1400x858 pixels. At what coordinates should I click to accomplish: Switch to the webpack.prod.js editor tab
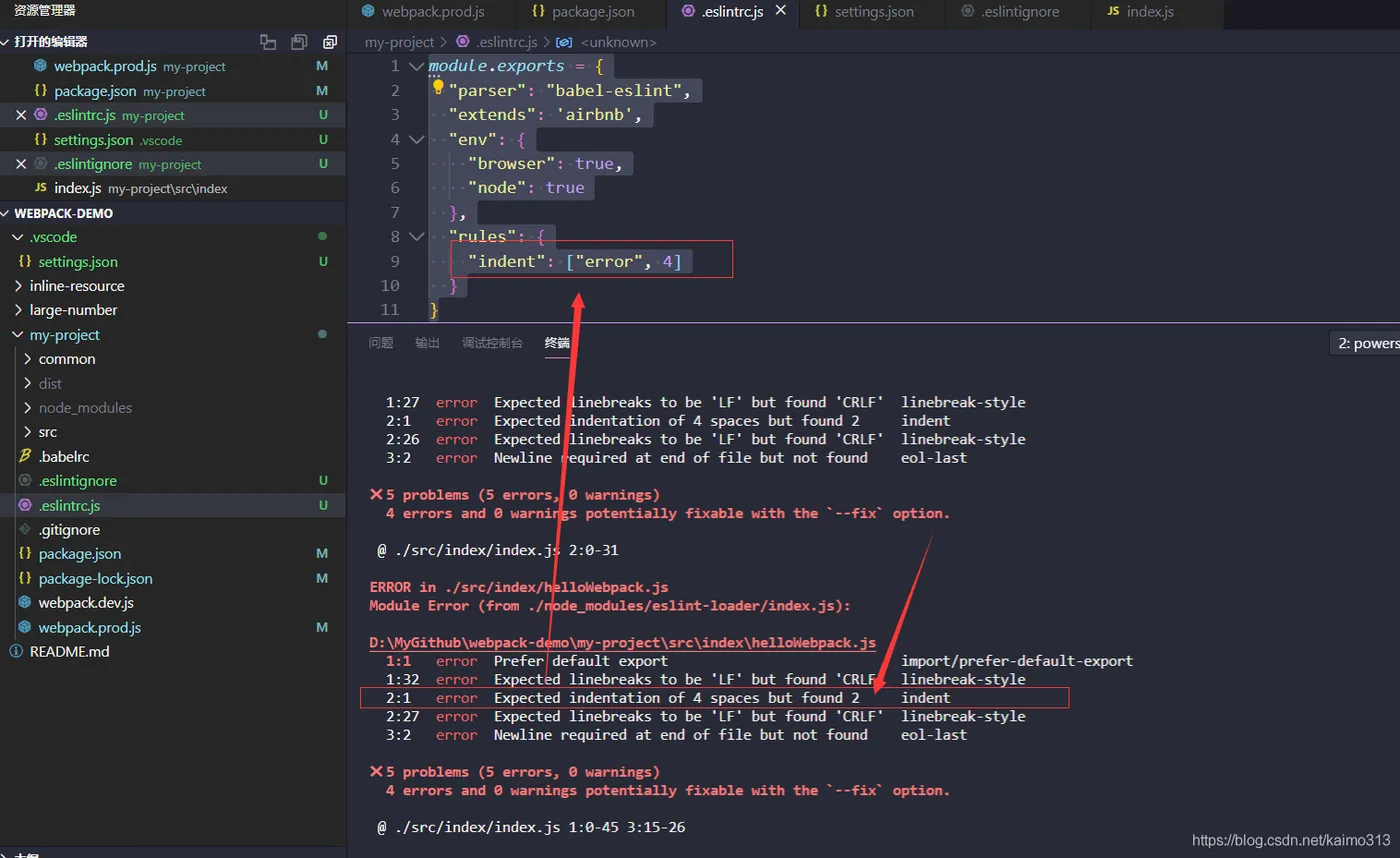click(x=433, y=13)
